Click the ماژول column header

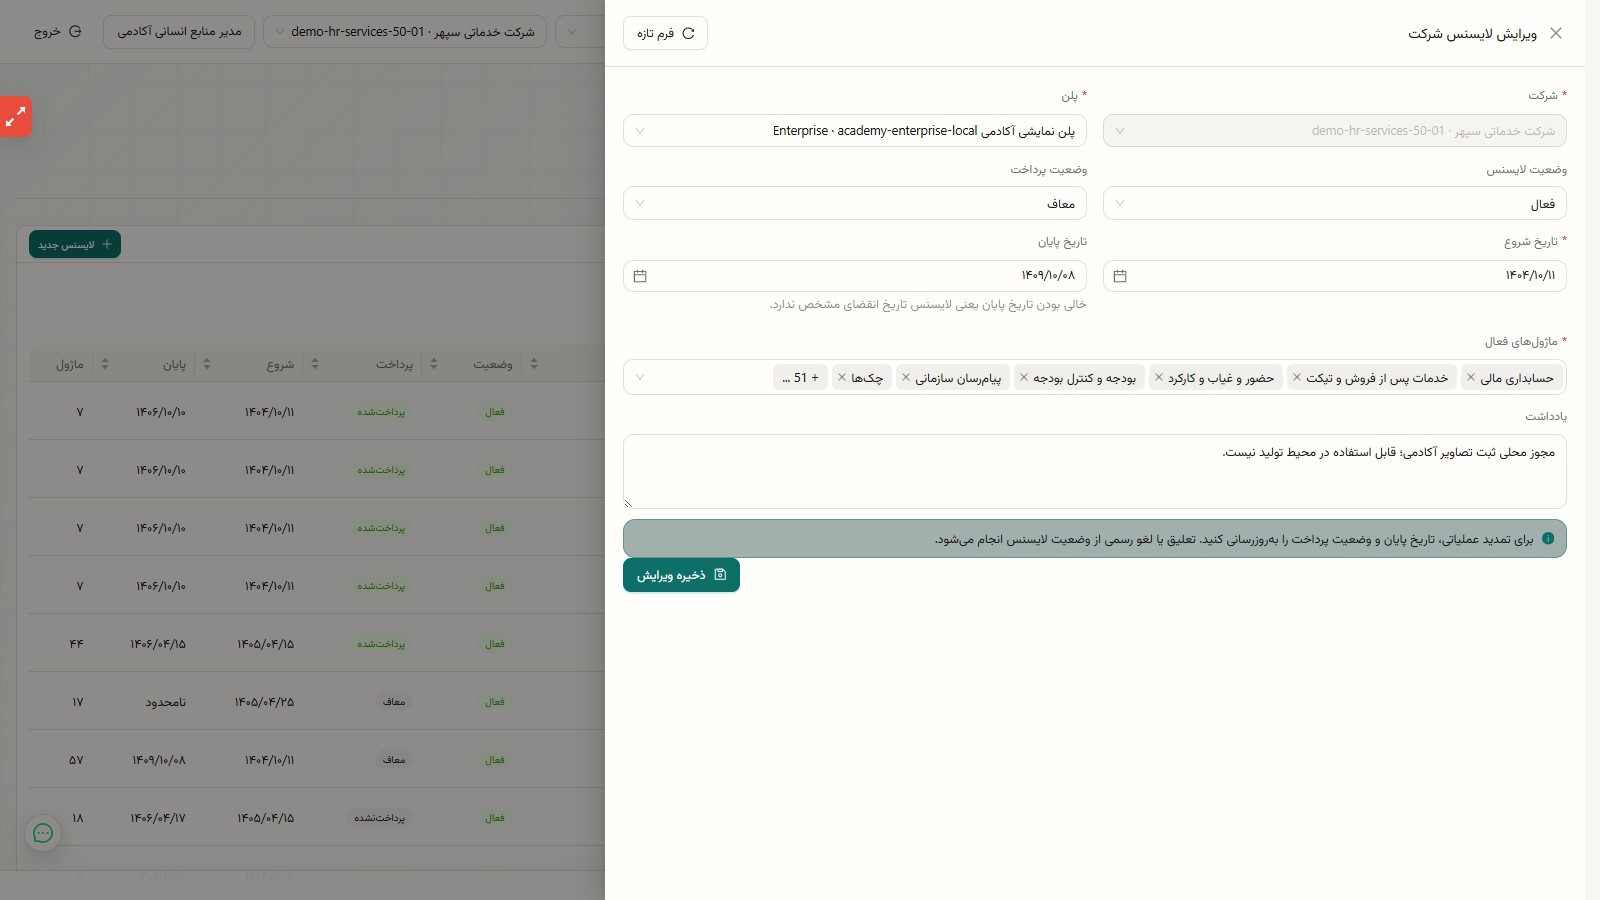pos(70,364)
